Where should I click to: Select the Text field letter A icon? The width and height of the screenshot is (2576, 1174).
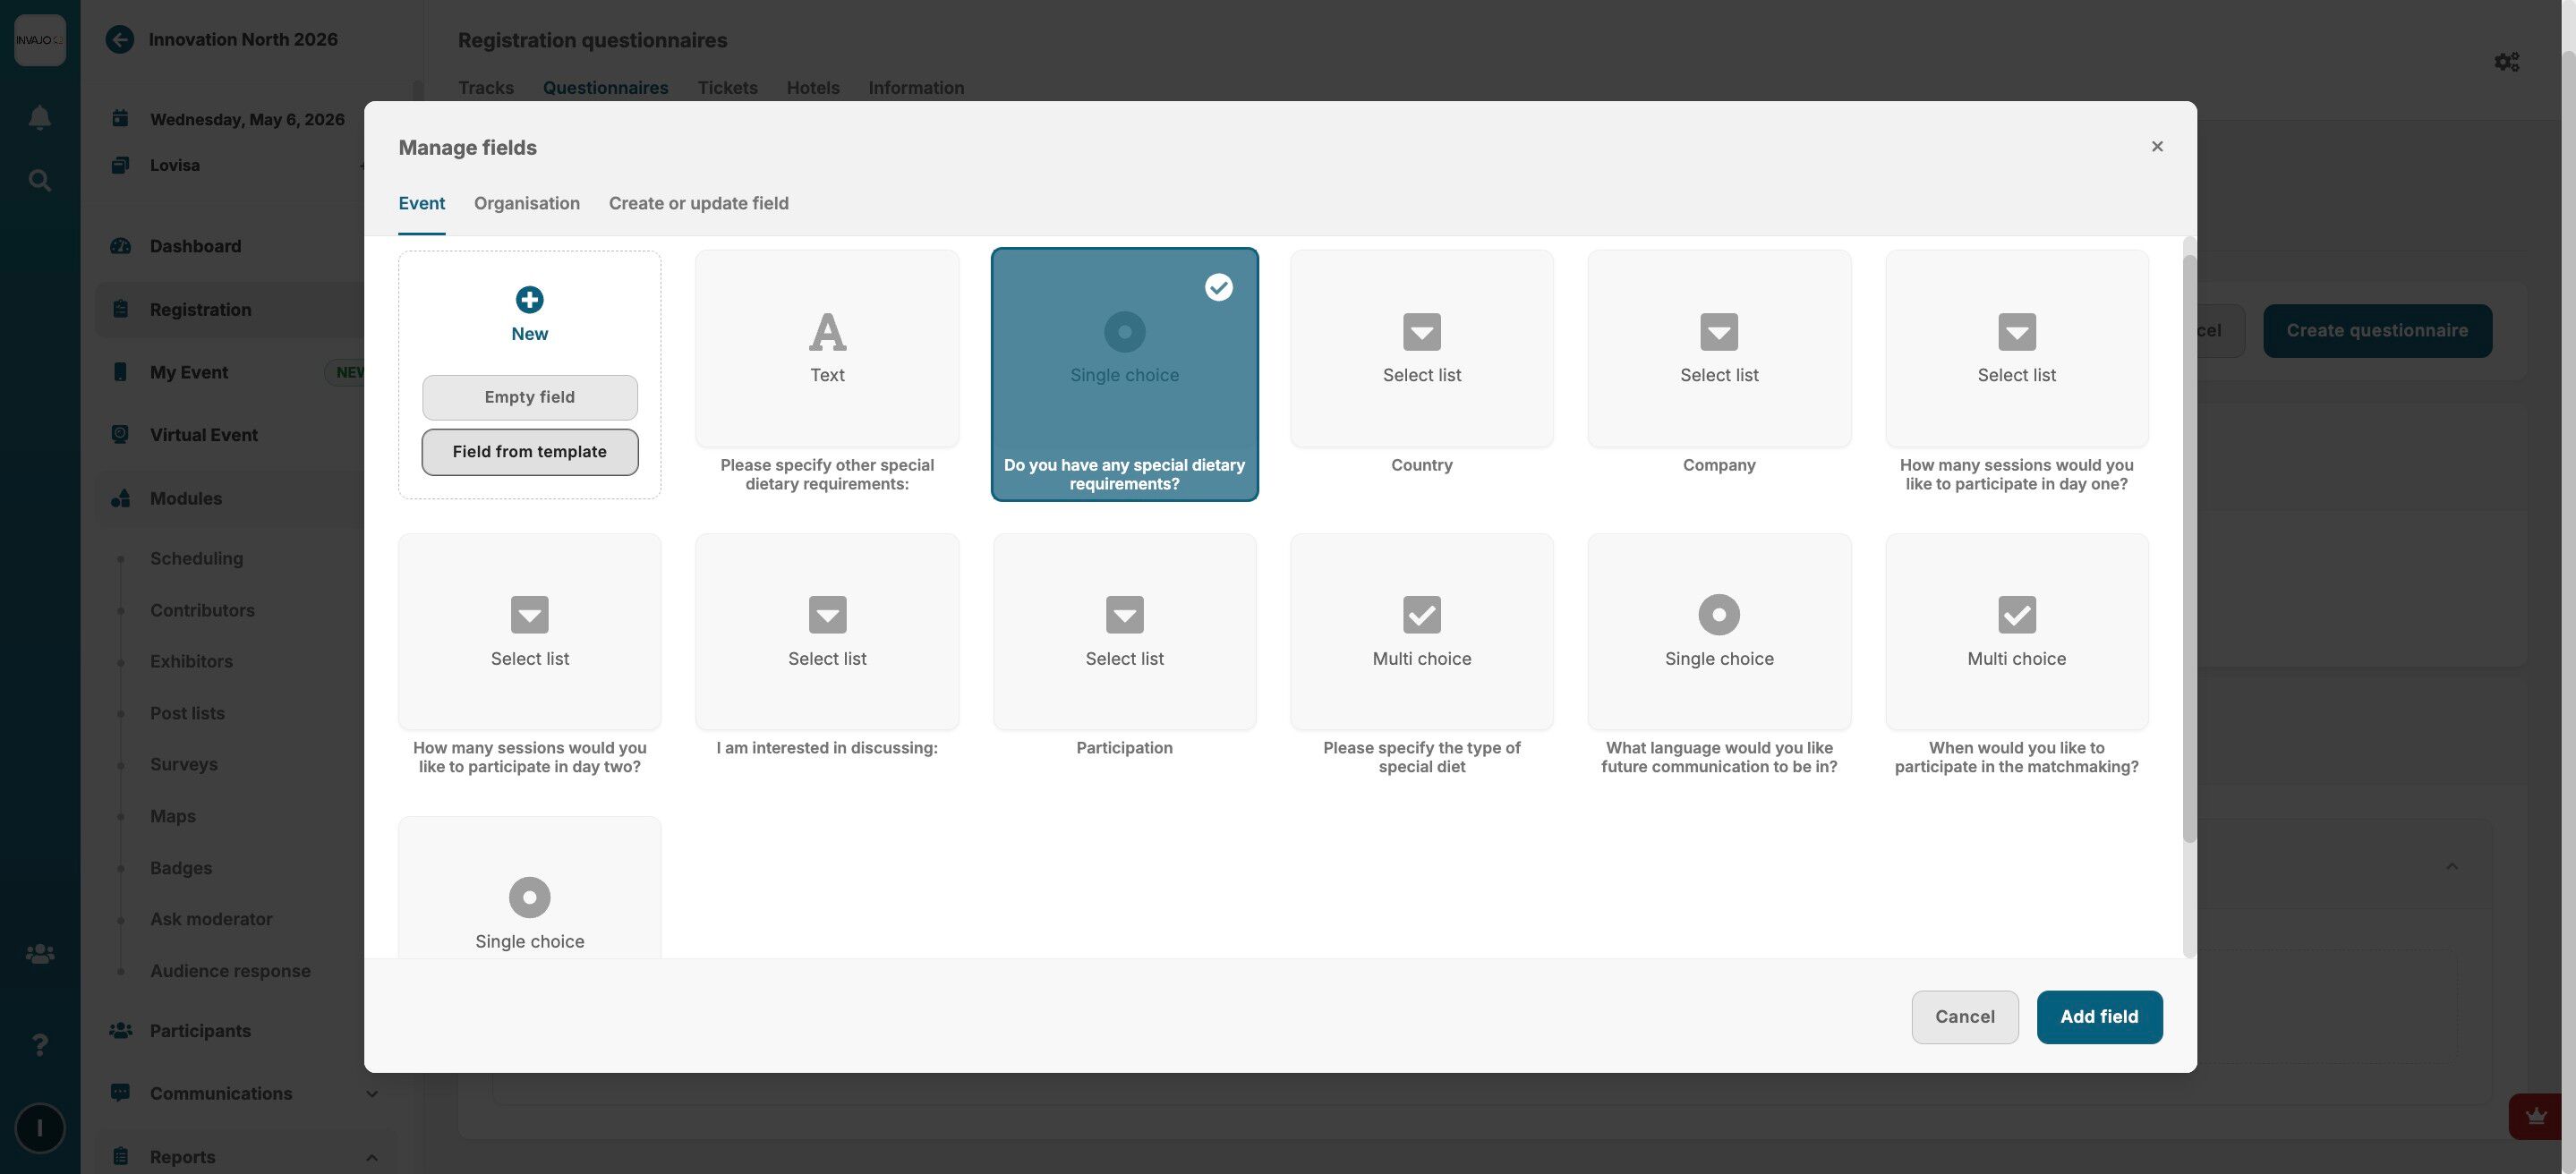(827, 332)
